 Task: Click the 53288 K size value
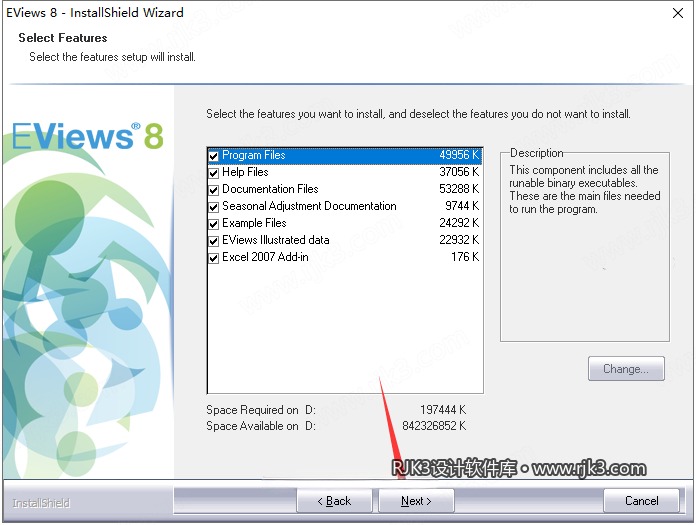pos(459,189)
